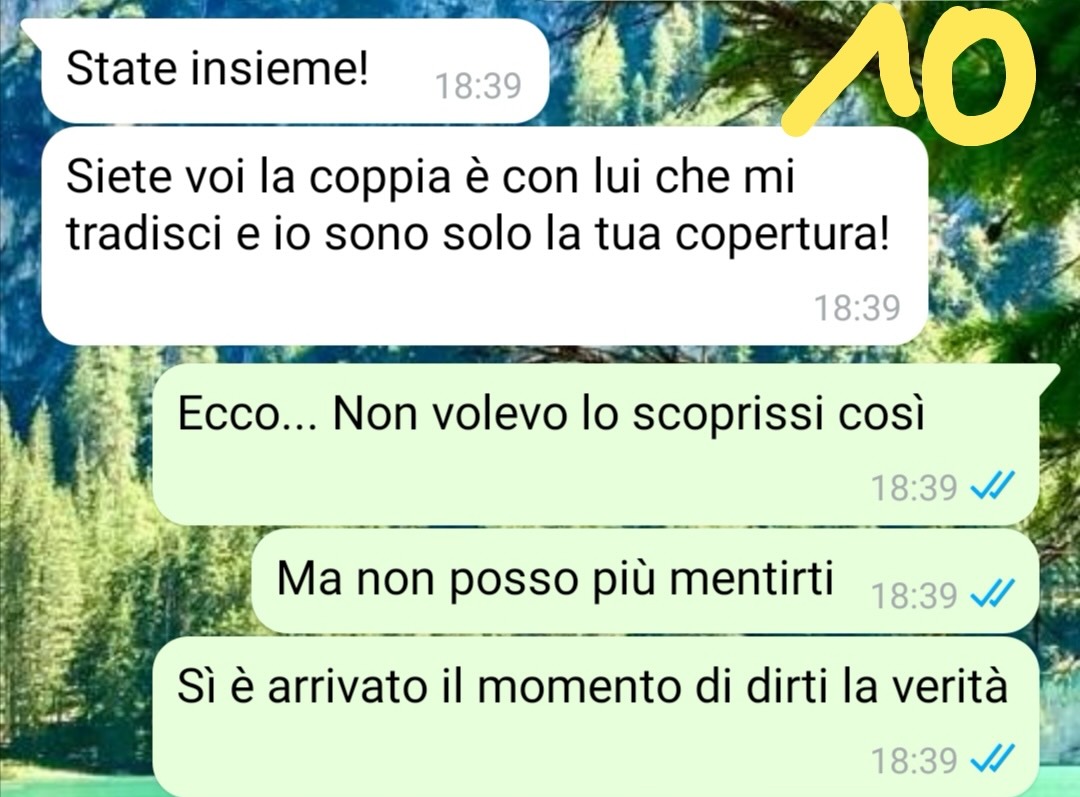Click the 18:39 timestamp next to "State insieme!"
Viewport: 1080px width, 797px height.
[478, 87]
